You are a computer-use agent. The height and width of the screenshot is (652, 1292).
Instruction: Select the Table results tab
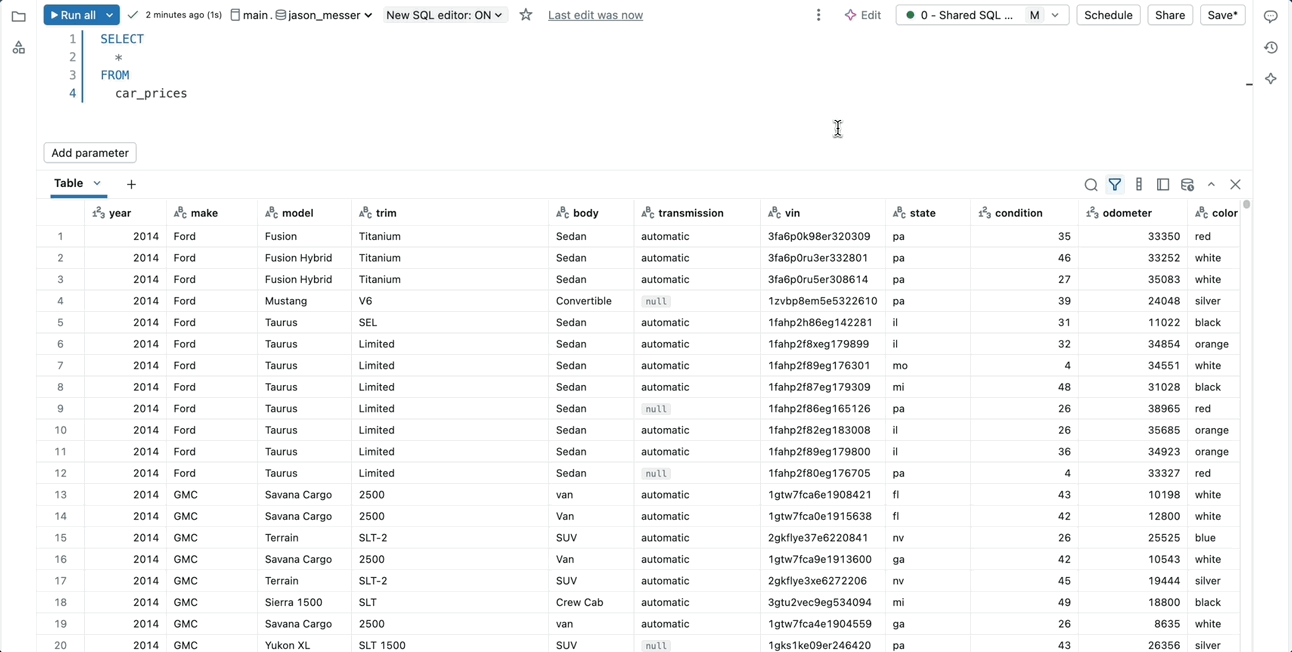coord(69,183)
